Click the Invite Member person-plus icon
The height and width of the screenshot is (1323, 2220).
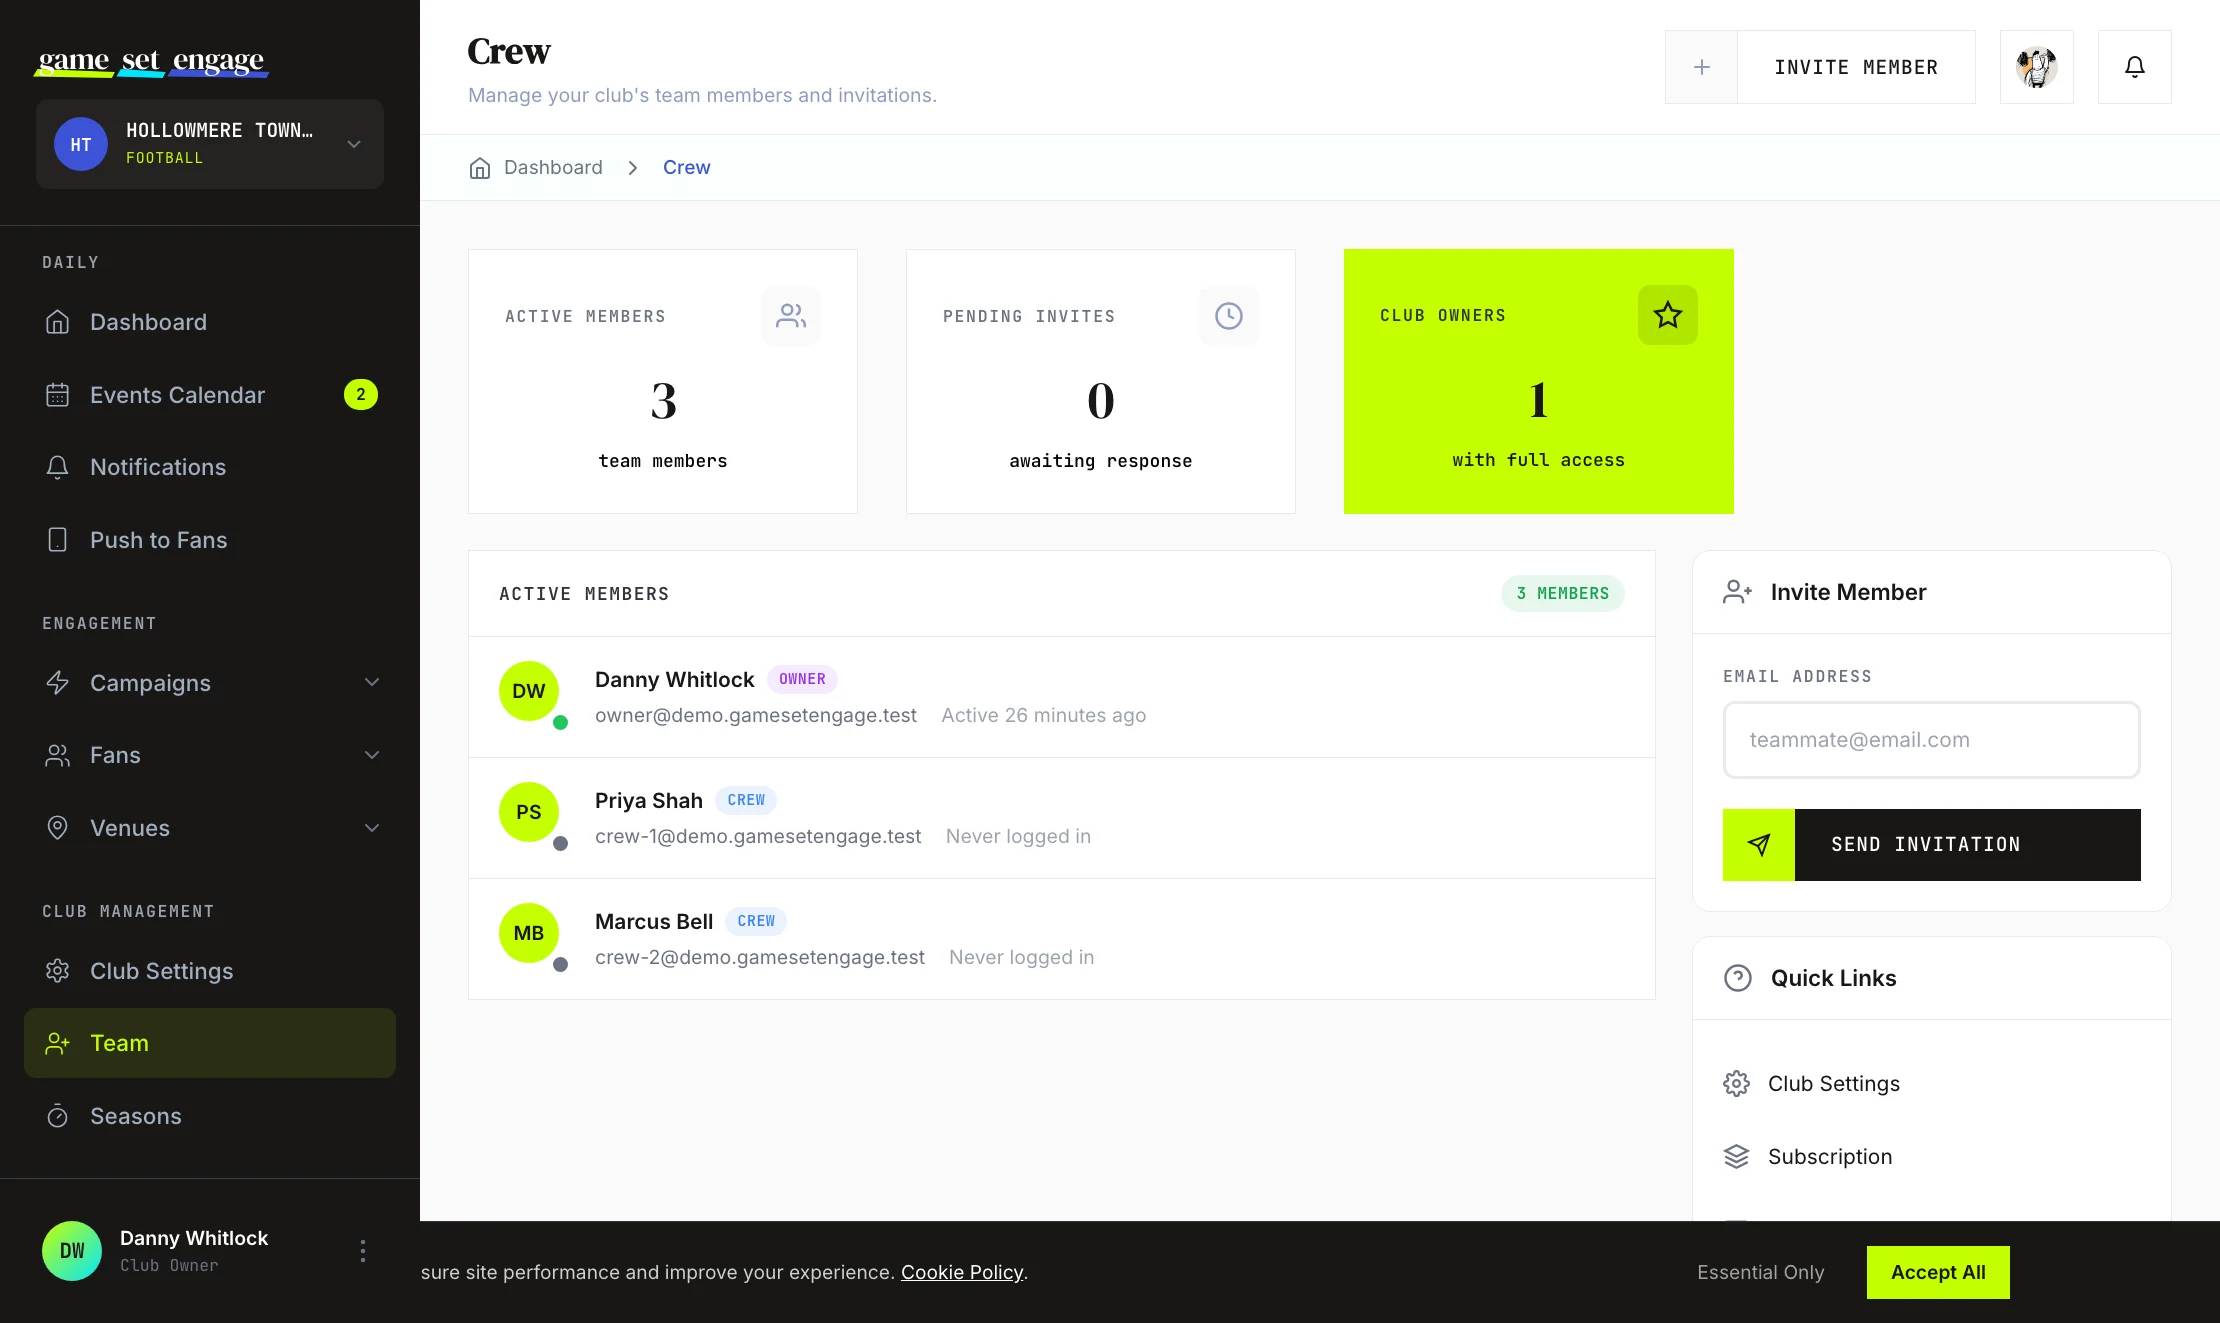(1738, 592)
